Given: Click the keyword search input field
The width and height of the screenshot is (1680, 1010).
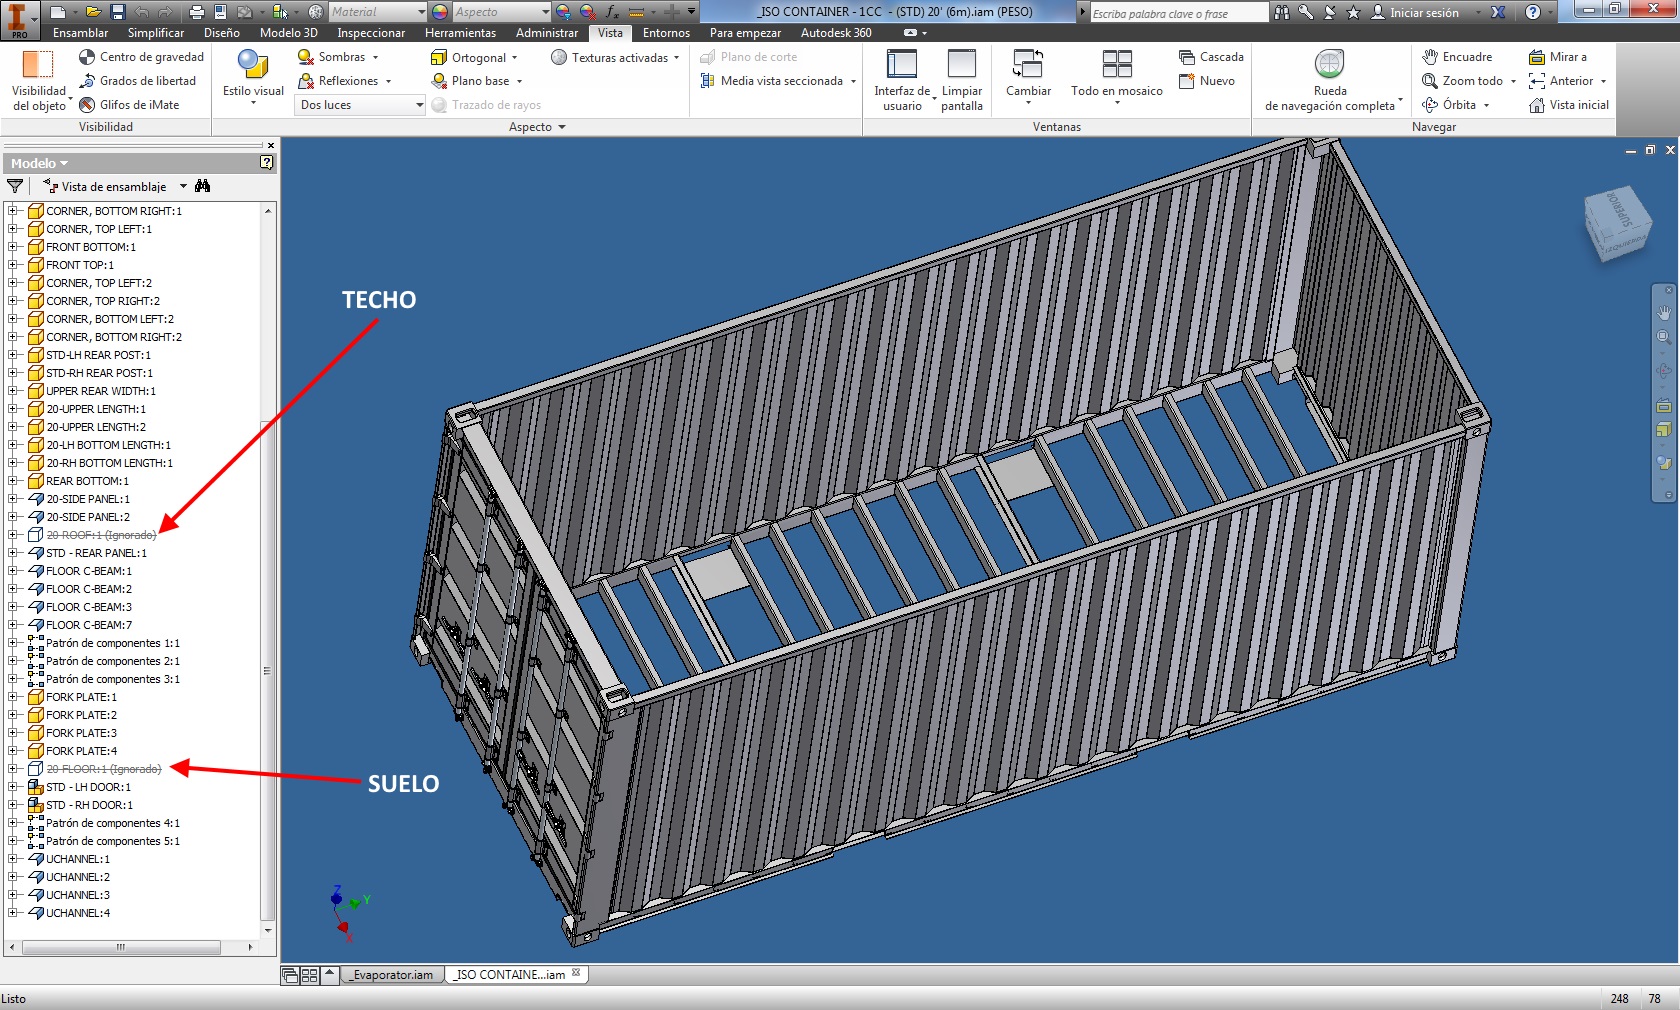Looking at the screenshot, I should coord(1178,13).
